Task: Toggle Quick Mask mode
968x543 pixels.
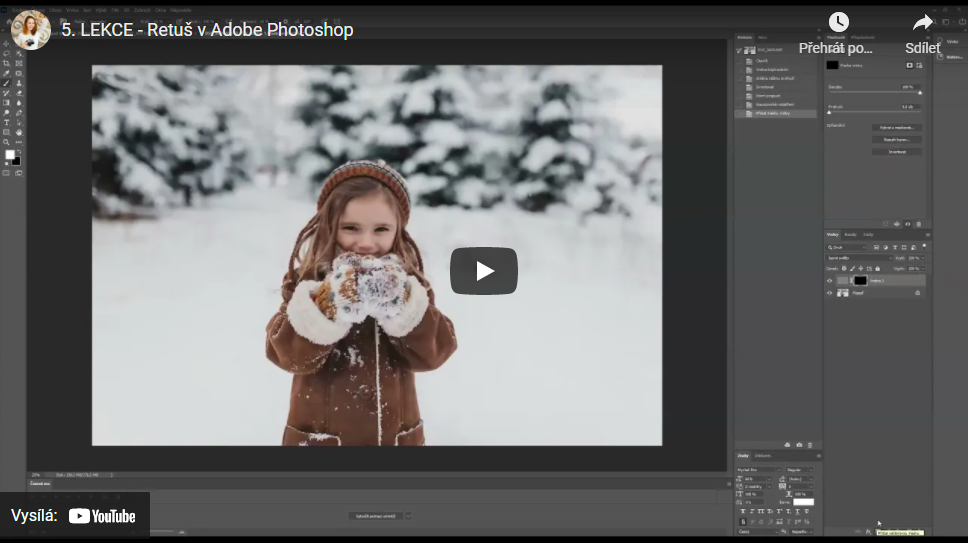Action: click(6, 173)
